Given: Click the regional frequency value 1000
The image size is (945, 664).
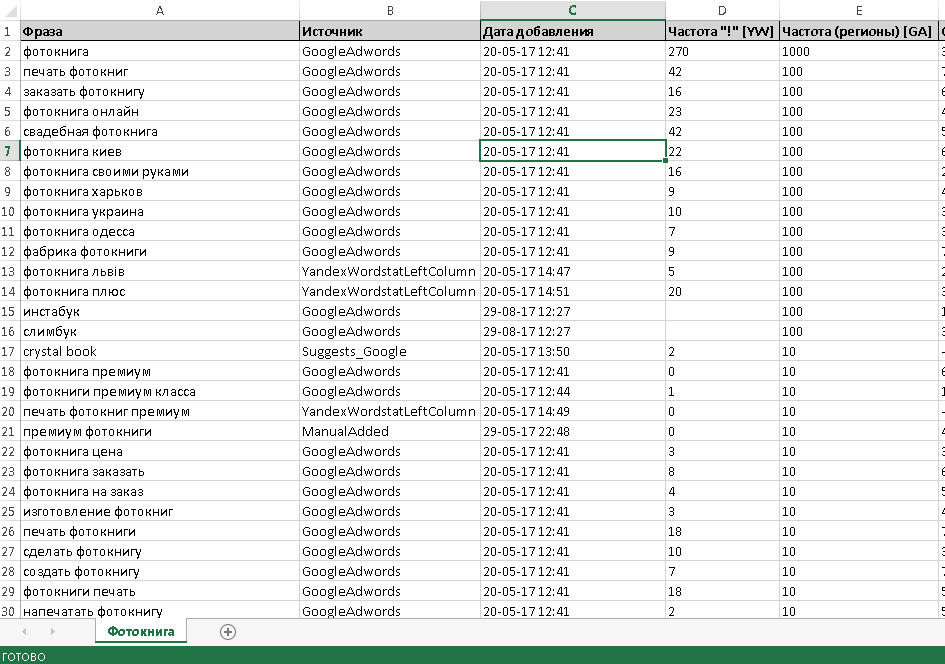Looking at the screenshot, I should [859, 51].
